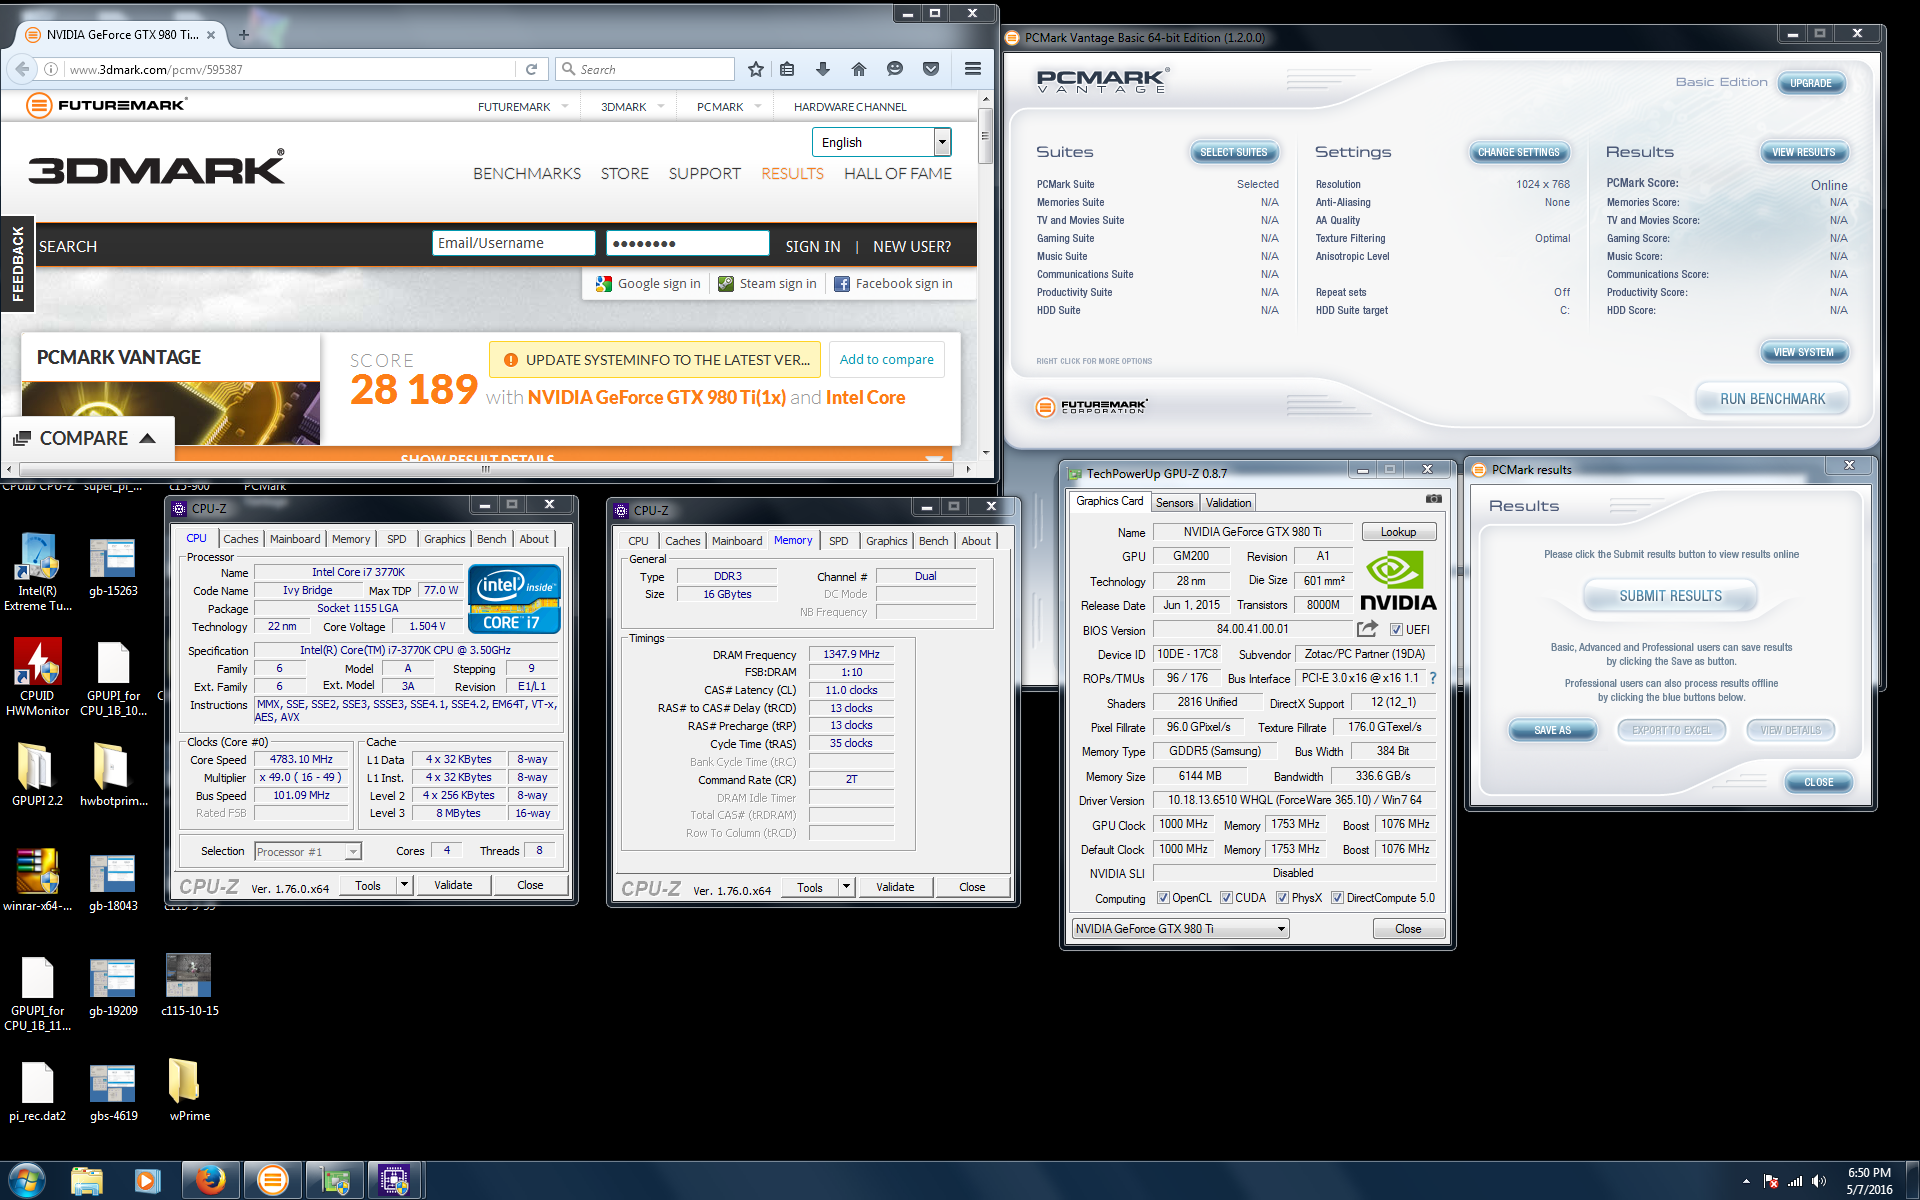Open the Firefox chat bubble icon
This screenshot has height=1200, width=1920.
(895, 69)
